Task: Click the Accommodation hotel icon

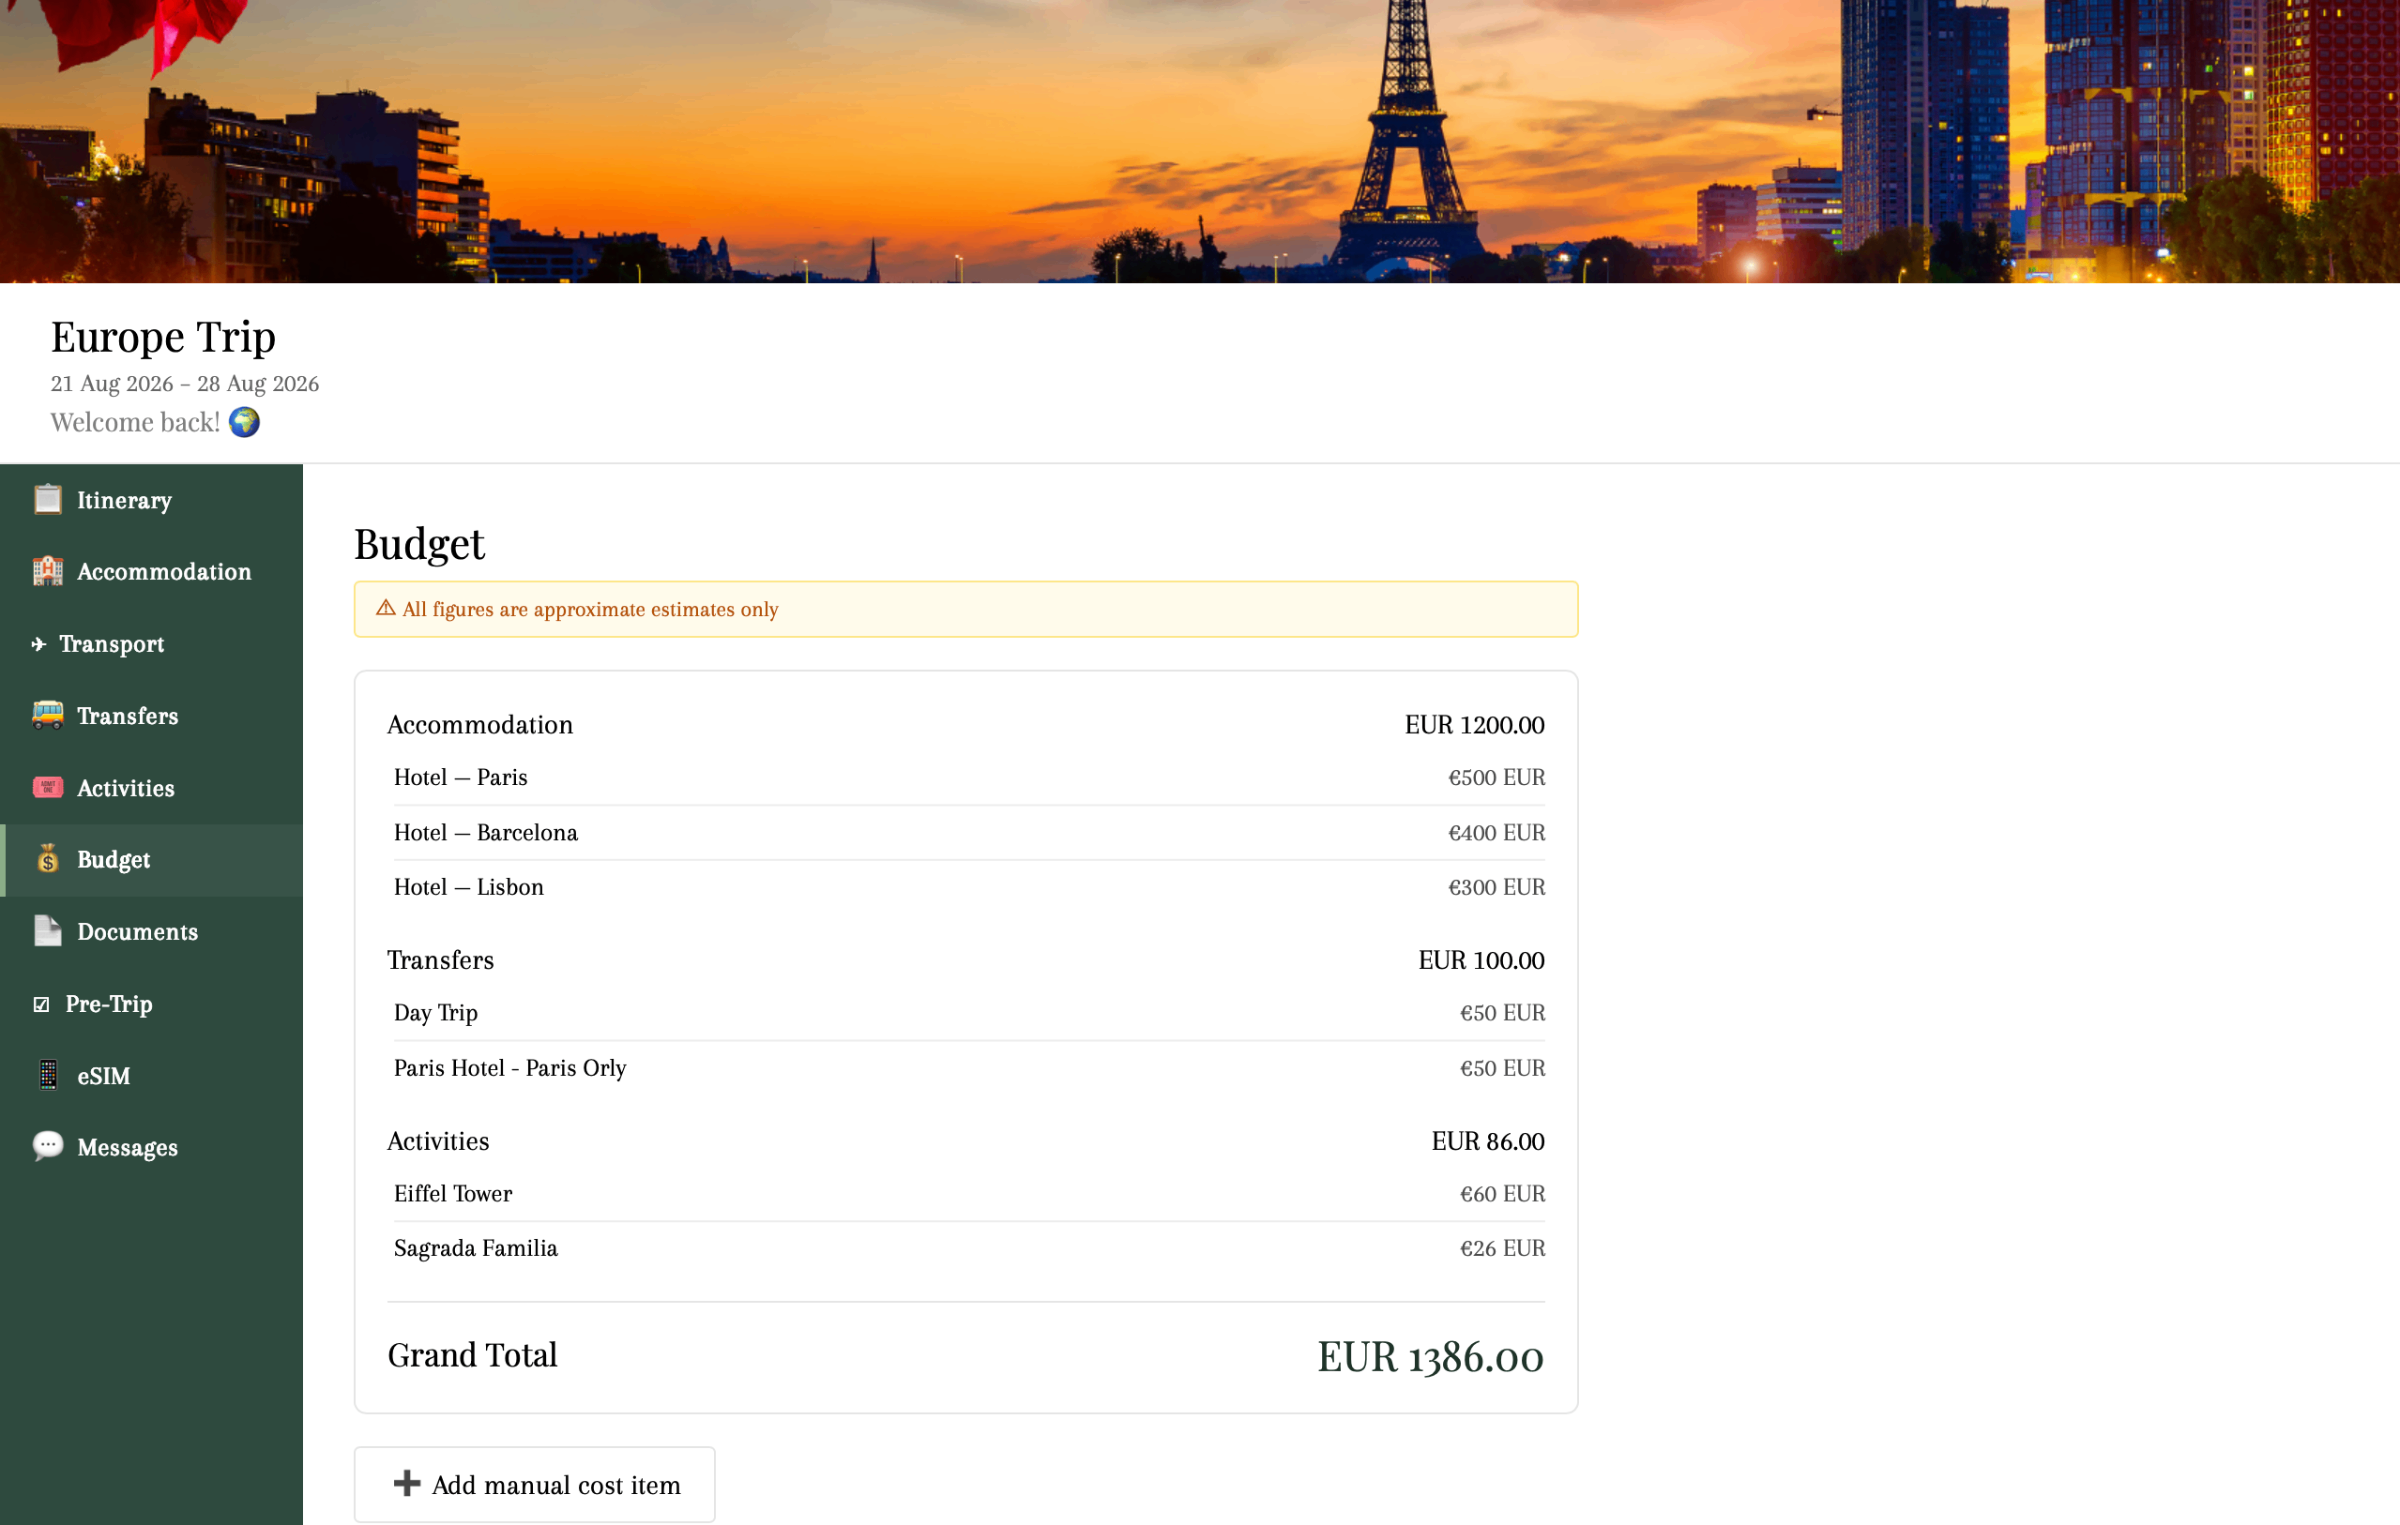Action: (47, 571)
